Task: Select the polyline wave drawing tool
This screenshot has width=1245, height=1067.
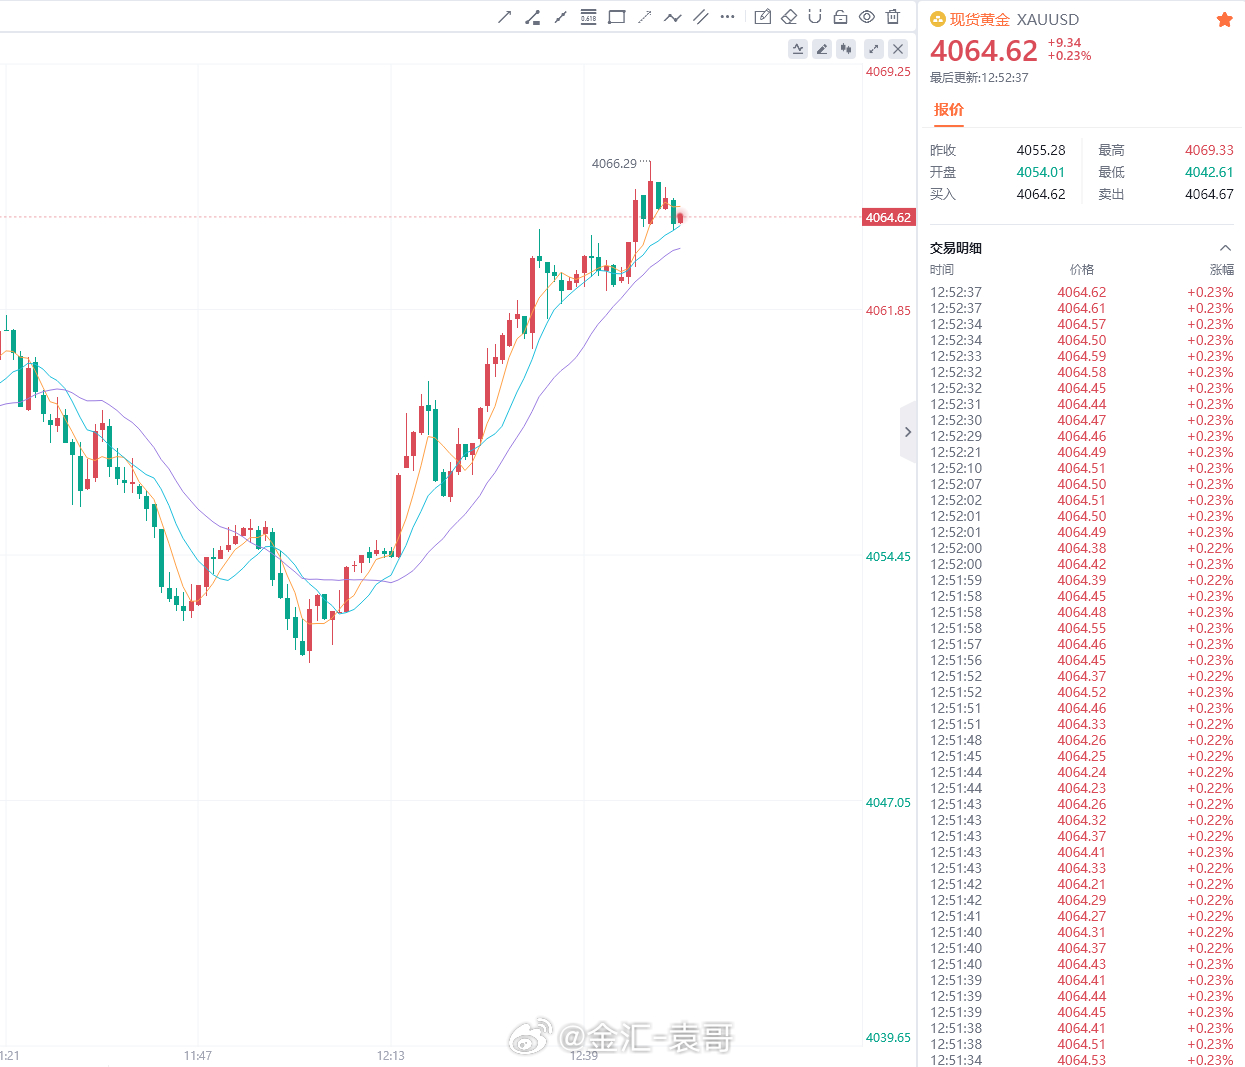Action: point(672,17)
